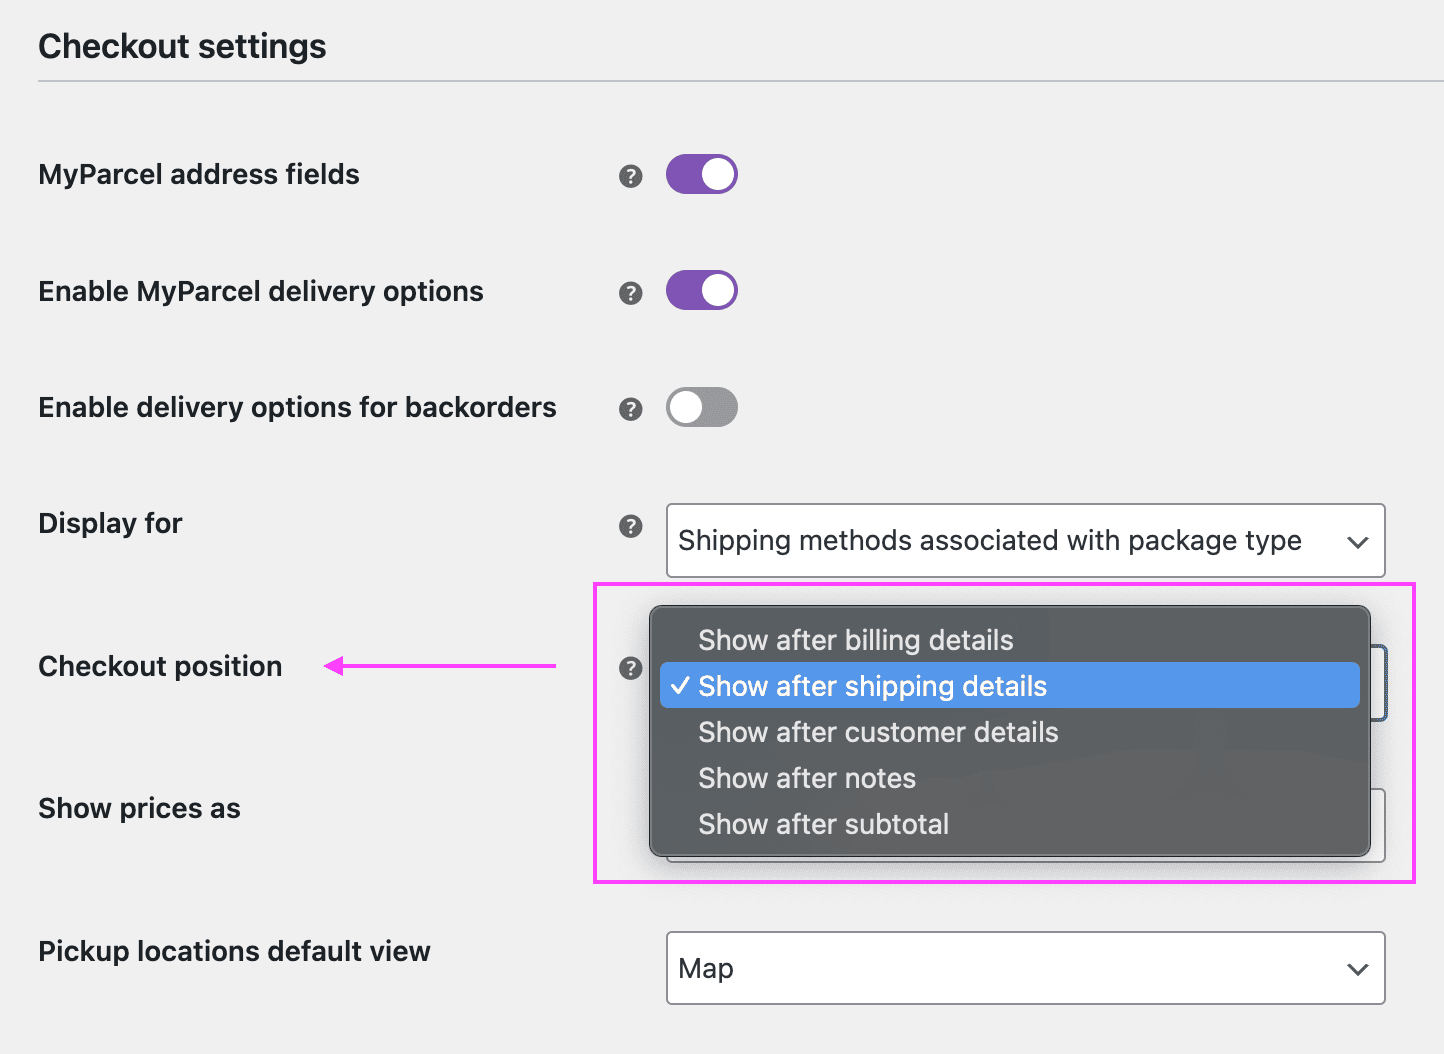Click help icon beside MyParcel address fields

tap(630, 176)
